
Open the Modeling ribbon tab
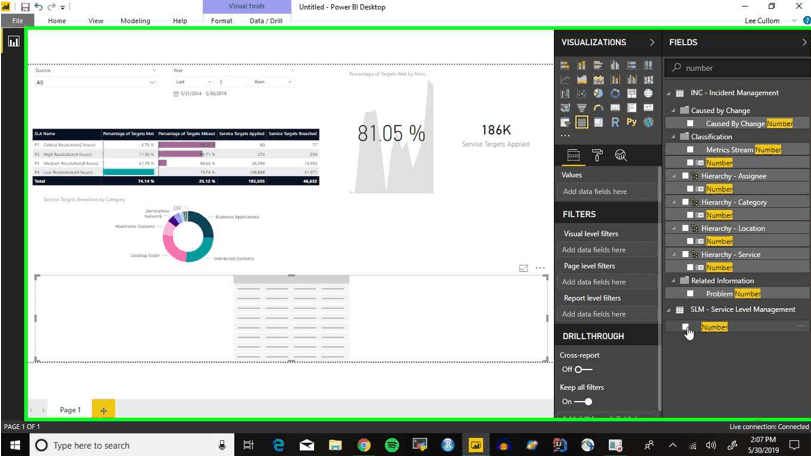[135, 21]
